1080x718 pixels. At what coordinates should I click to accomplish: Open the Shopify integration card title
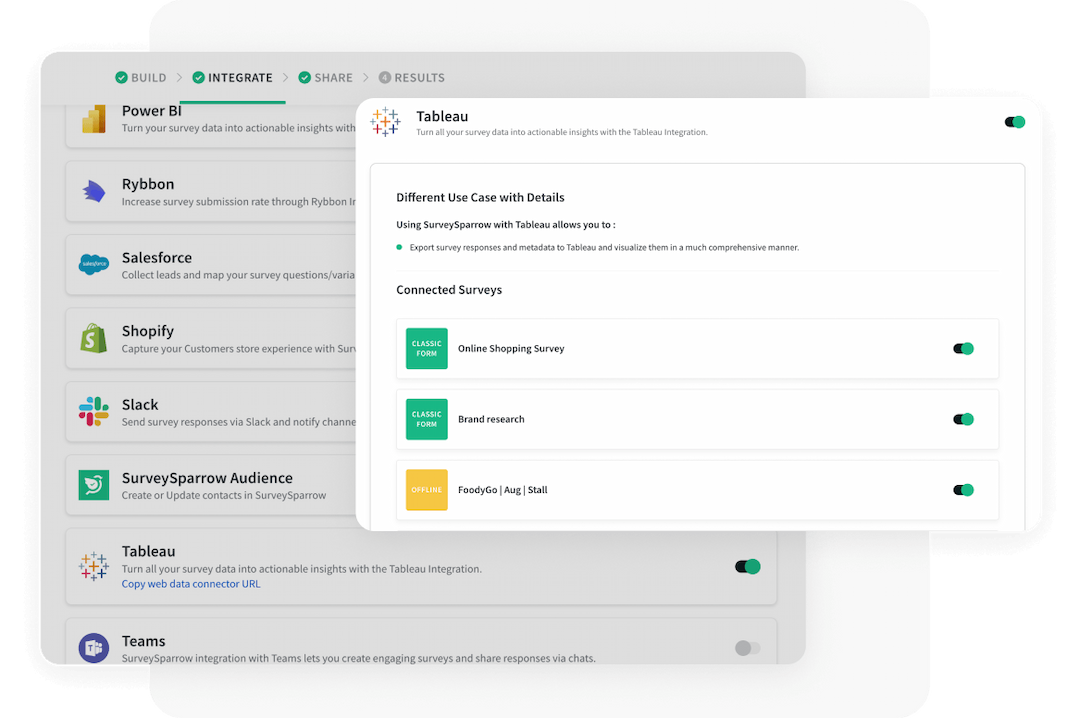pyautogui.click(x=147, y=331)
